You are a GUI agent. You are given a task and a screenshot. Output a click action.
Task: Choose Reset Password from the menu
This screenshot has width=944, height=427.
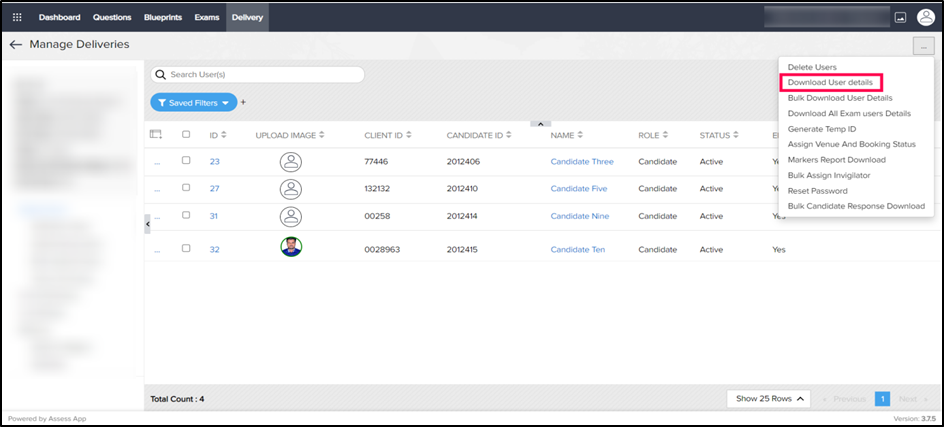817,191
